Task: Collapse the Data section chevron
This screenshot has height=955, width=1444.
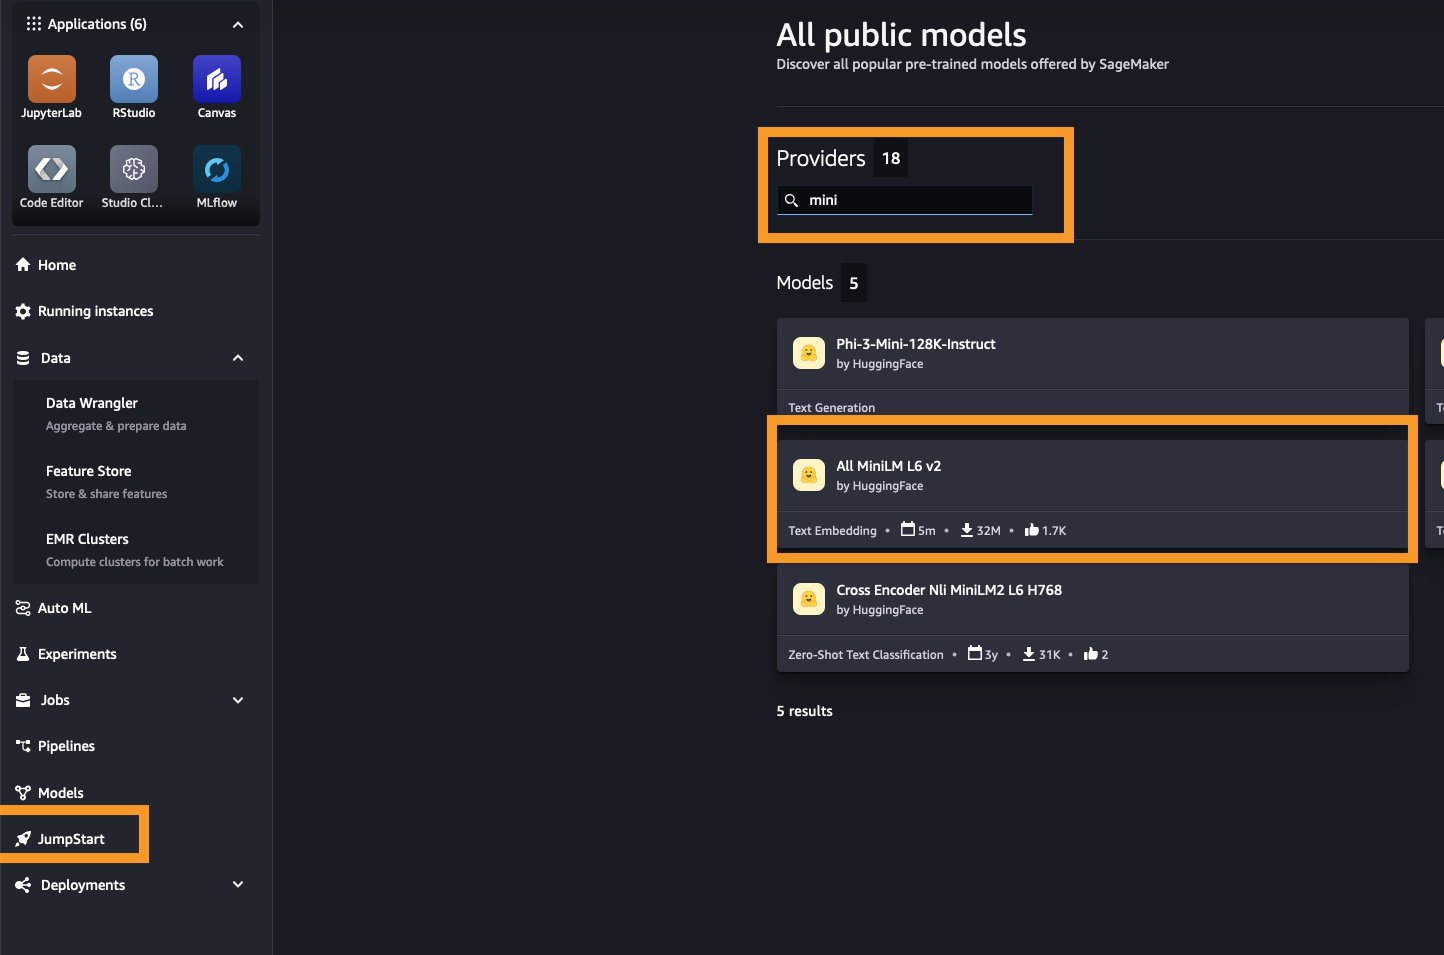Action: coord(238,358)
